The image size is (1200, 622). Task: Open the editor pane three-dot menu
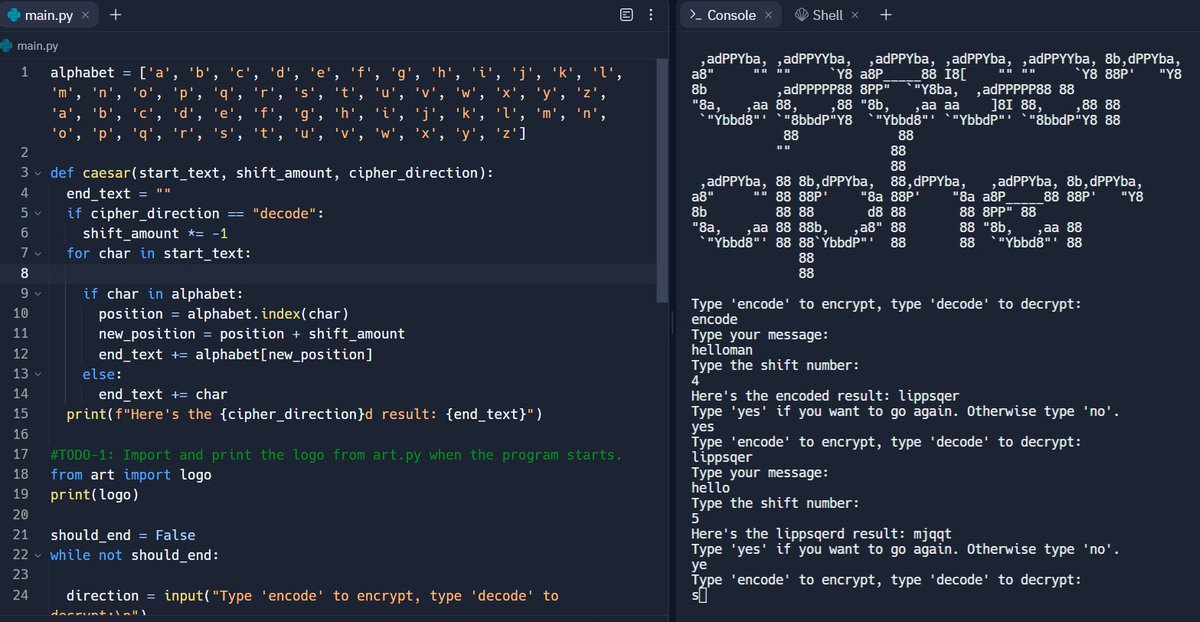[x=652, y=15]
